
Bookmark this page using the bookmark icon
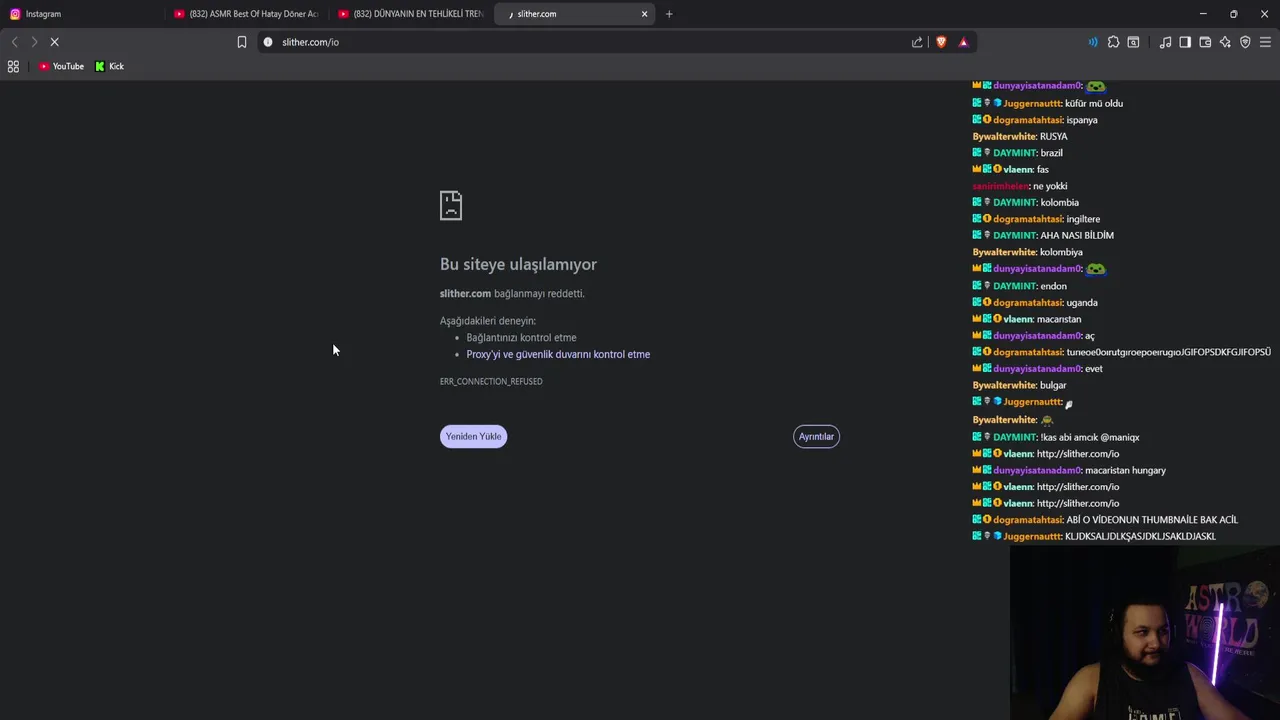pos(242,42)
